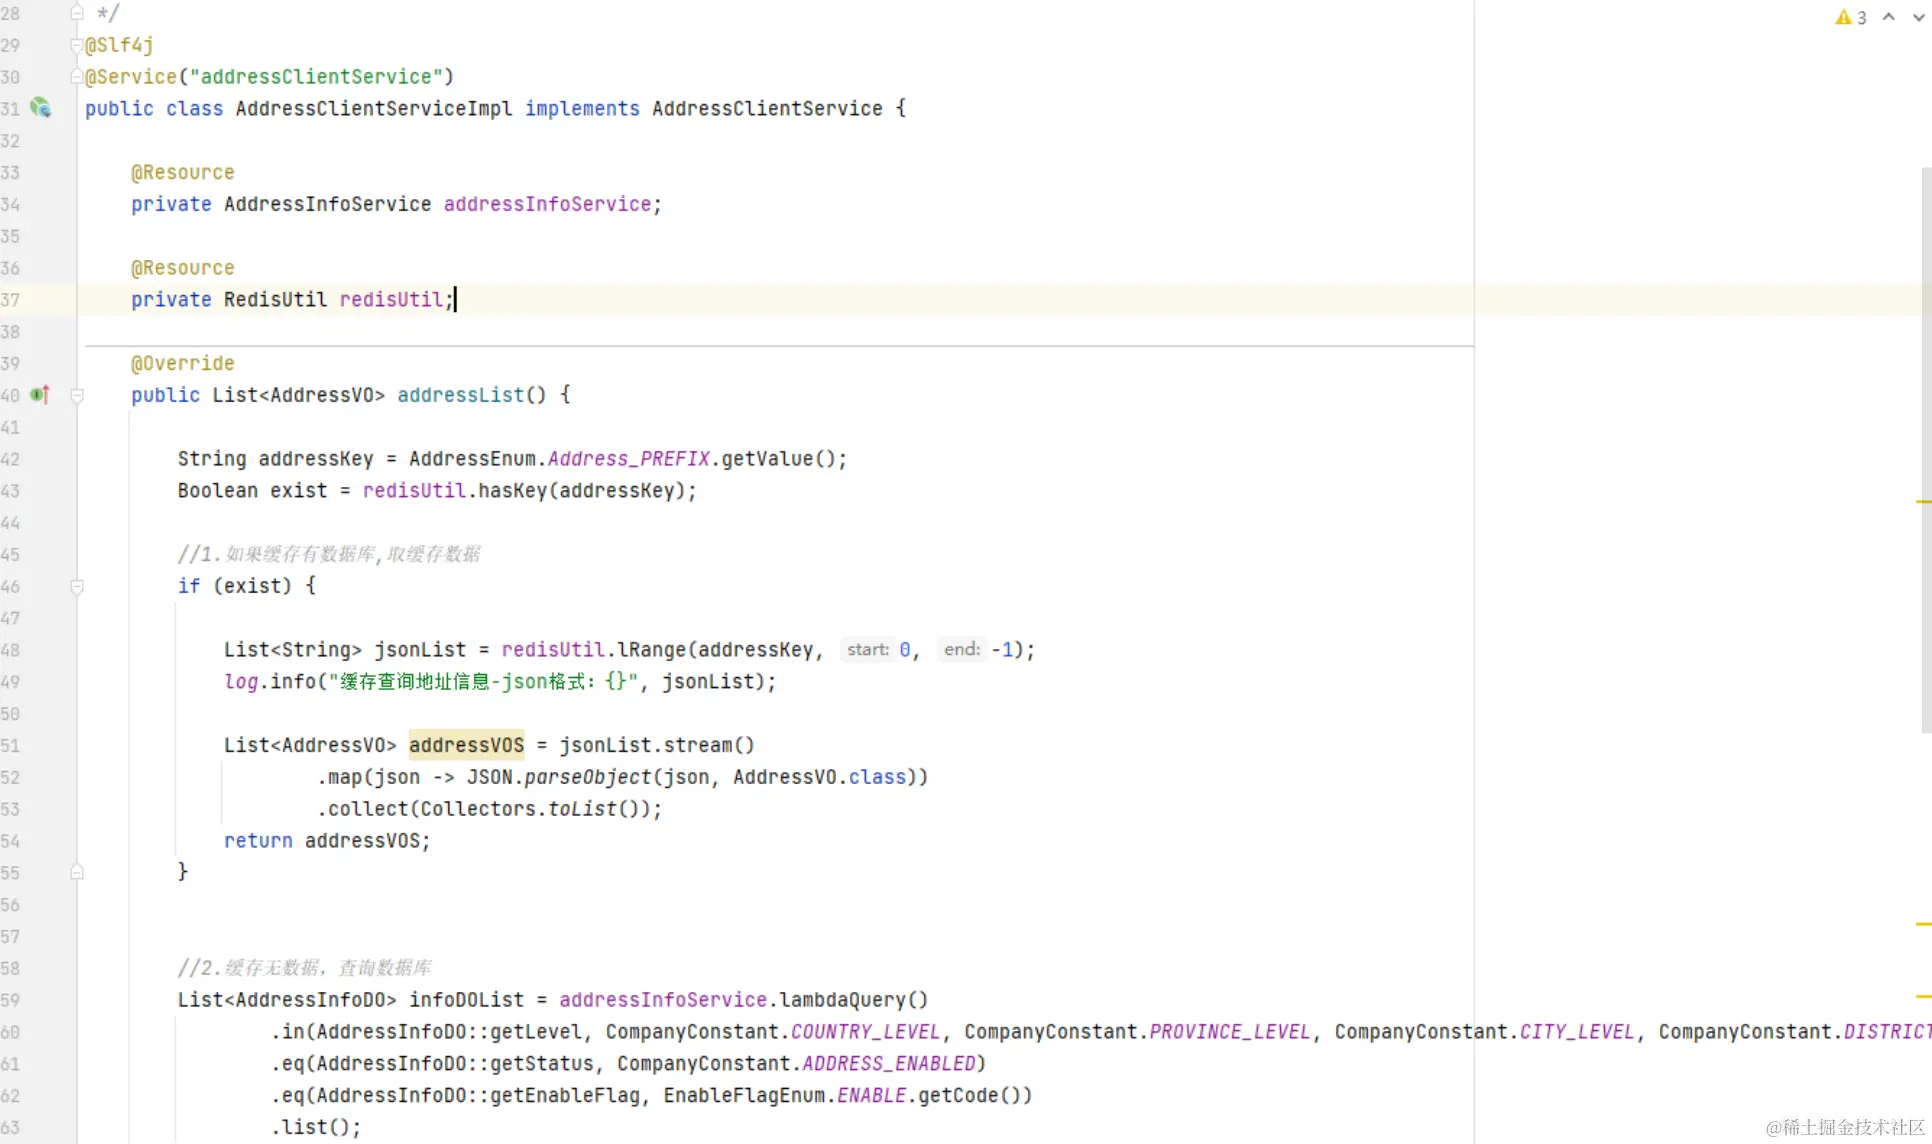Go to previous highlighted problem arrow
The height and width of the screenshot is (1144, 1932).
(1888, 17)
